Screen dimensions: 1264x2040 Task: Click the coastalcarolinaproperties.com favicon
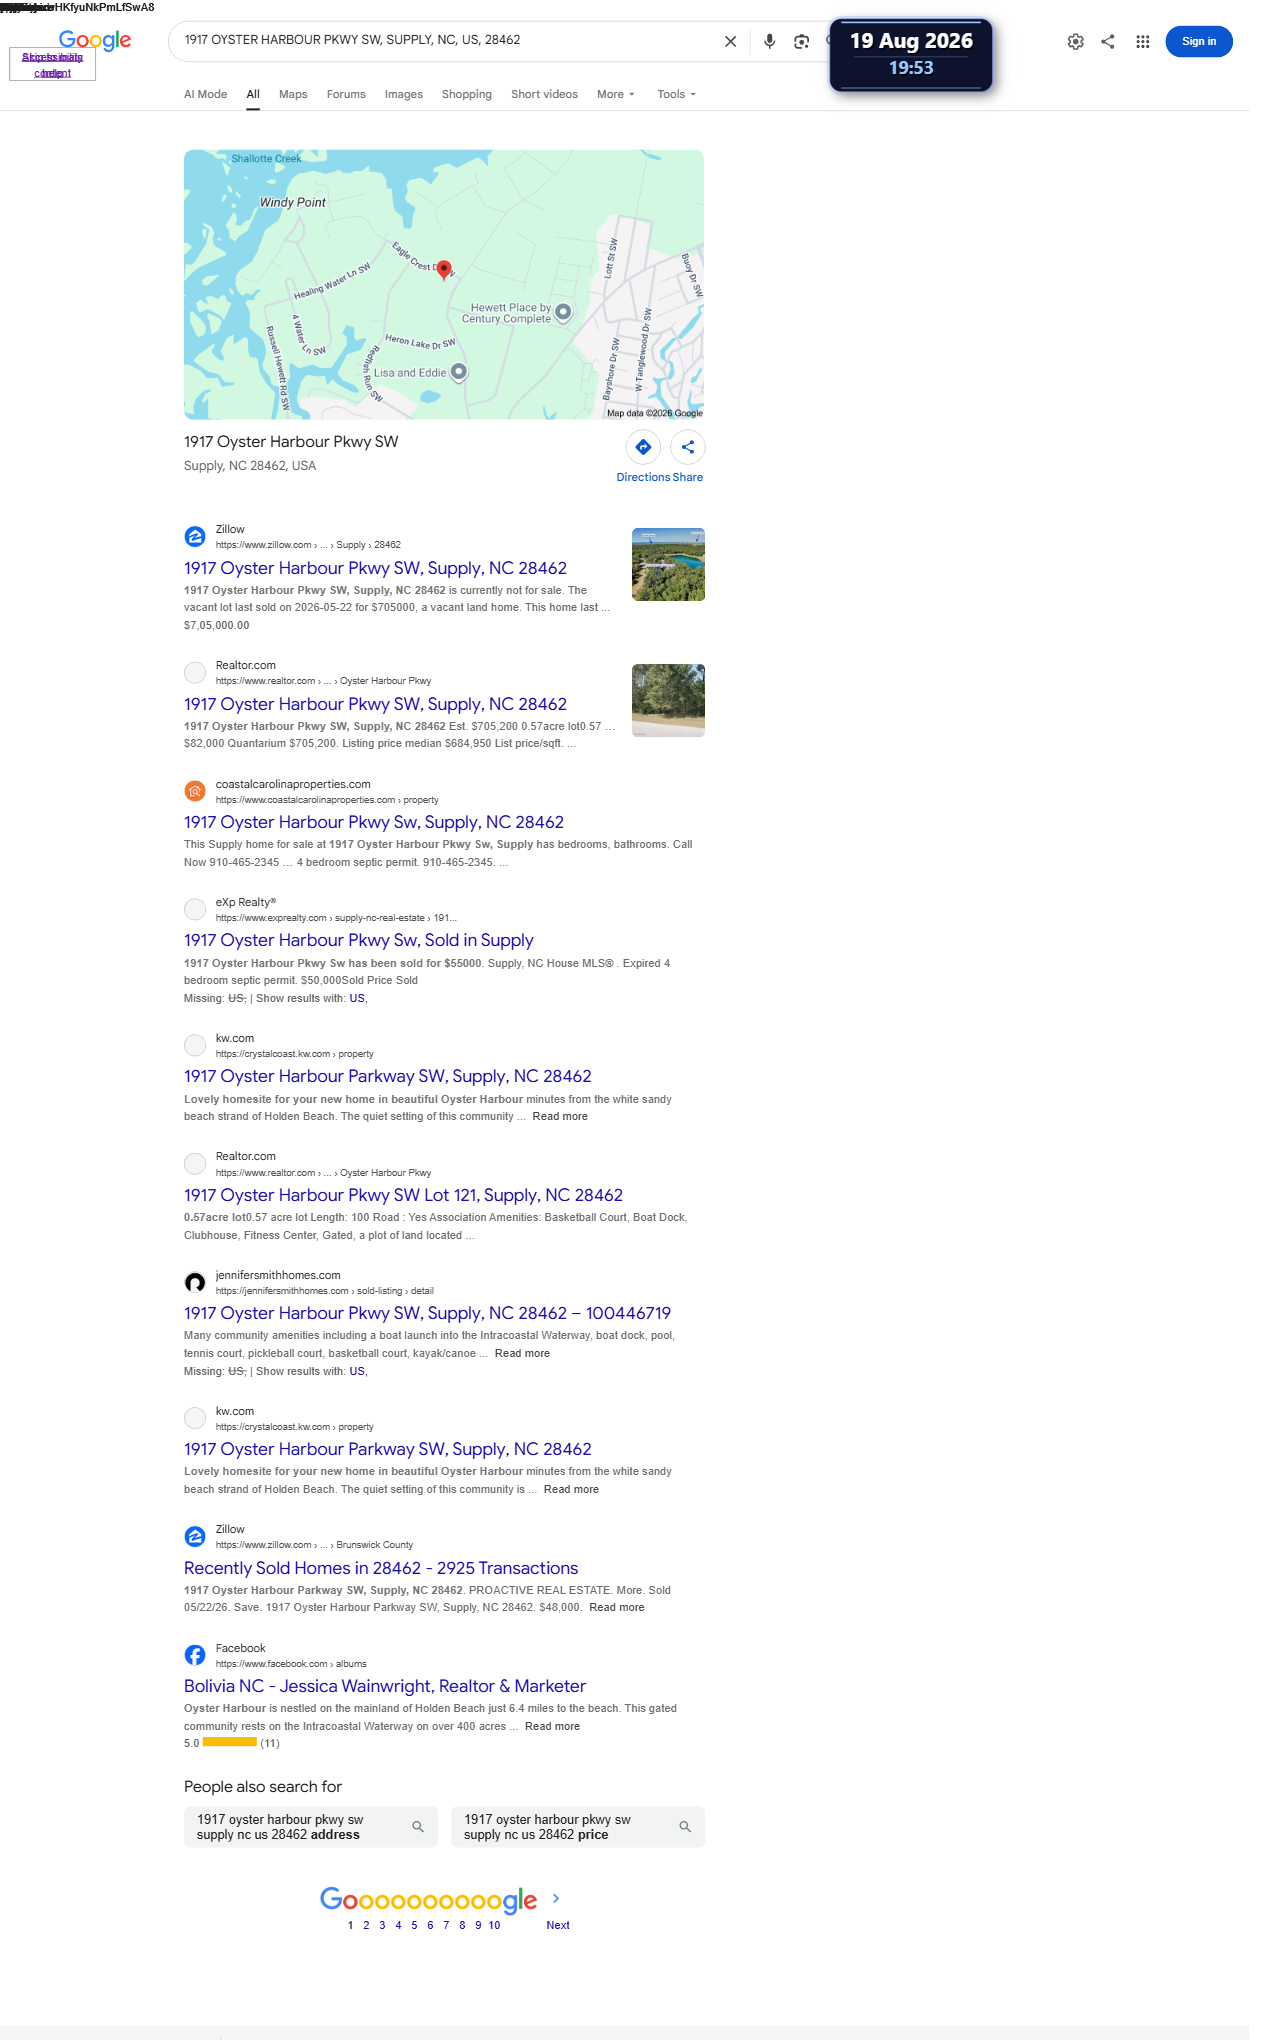[x=195, y=791]
